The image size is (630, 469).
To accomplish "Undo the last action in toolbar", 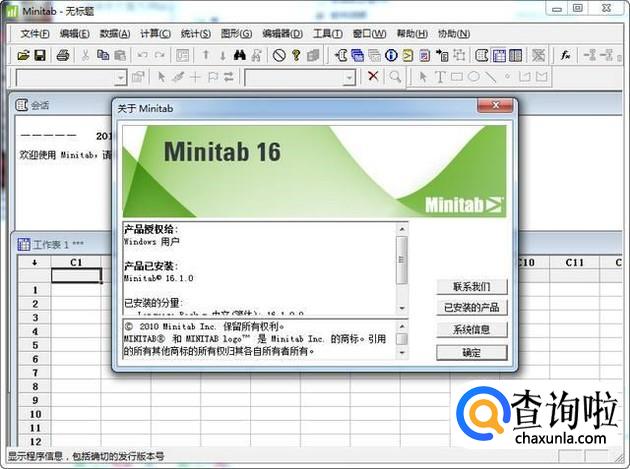I will pos(143,55).
